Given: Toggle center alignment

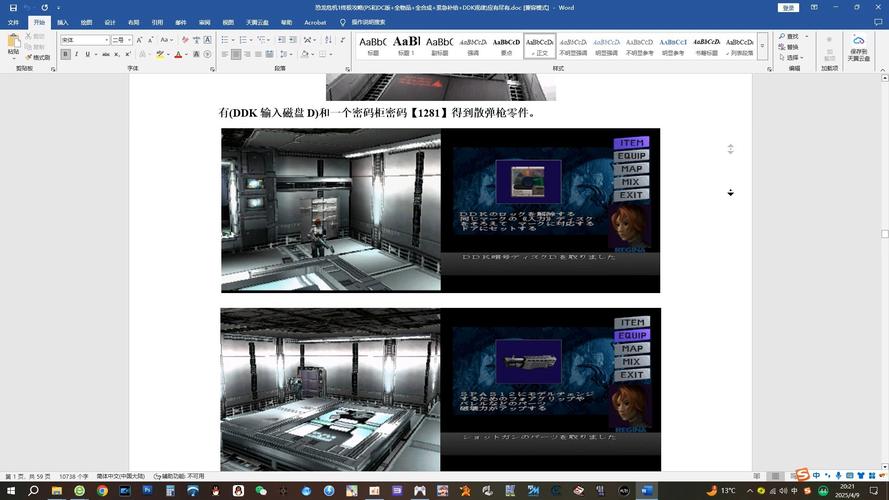Looking at the screenshot, I should pyautogui.click(x=236, y=54).
